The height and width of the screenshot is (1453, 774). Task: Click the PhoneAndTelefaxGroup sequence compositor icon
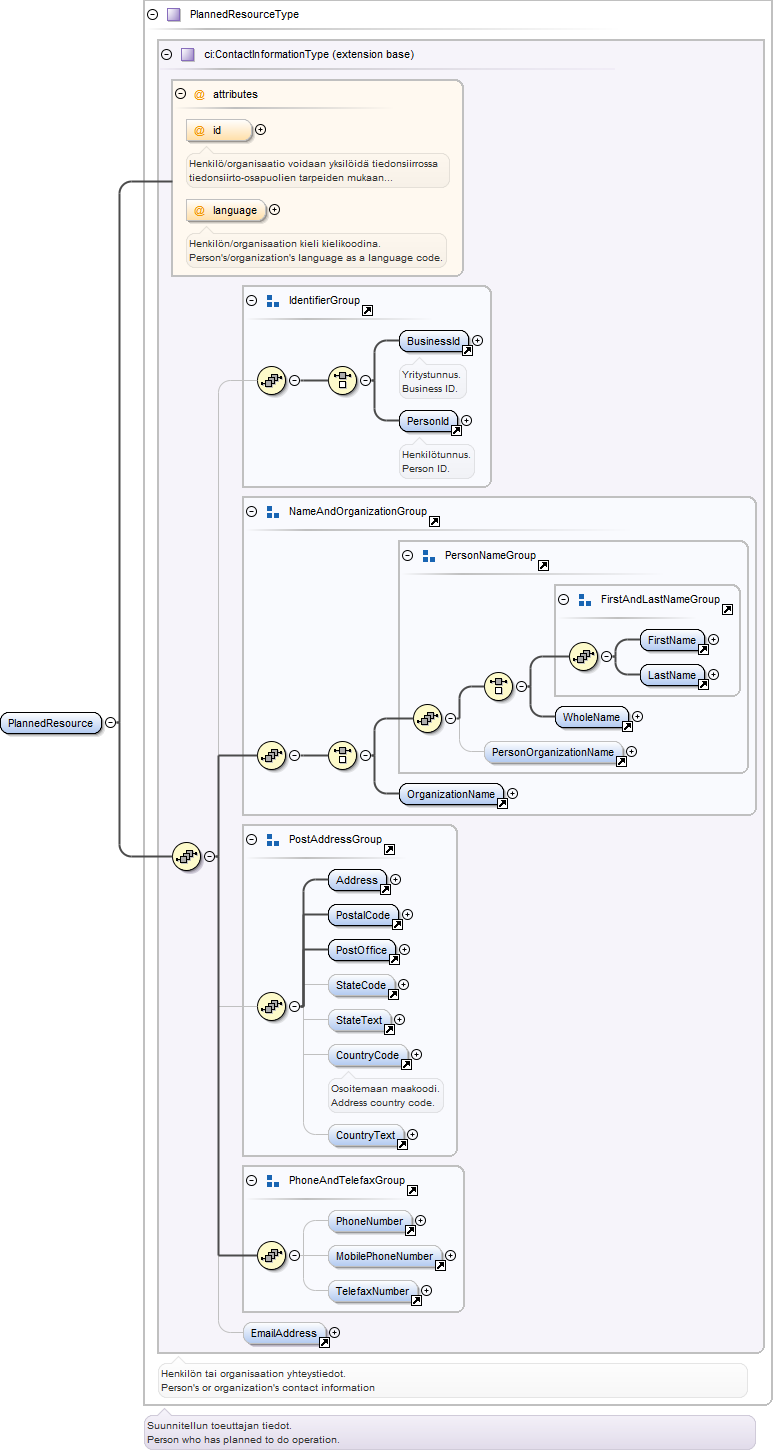272,1256
